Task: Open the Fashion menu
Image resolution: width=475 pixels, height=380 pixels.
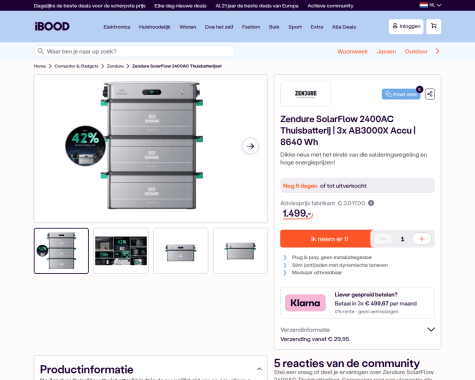Action: (251, 27)
